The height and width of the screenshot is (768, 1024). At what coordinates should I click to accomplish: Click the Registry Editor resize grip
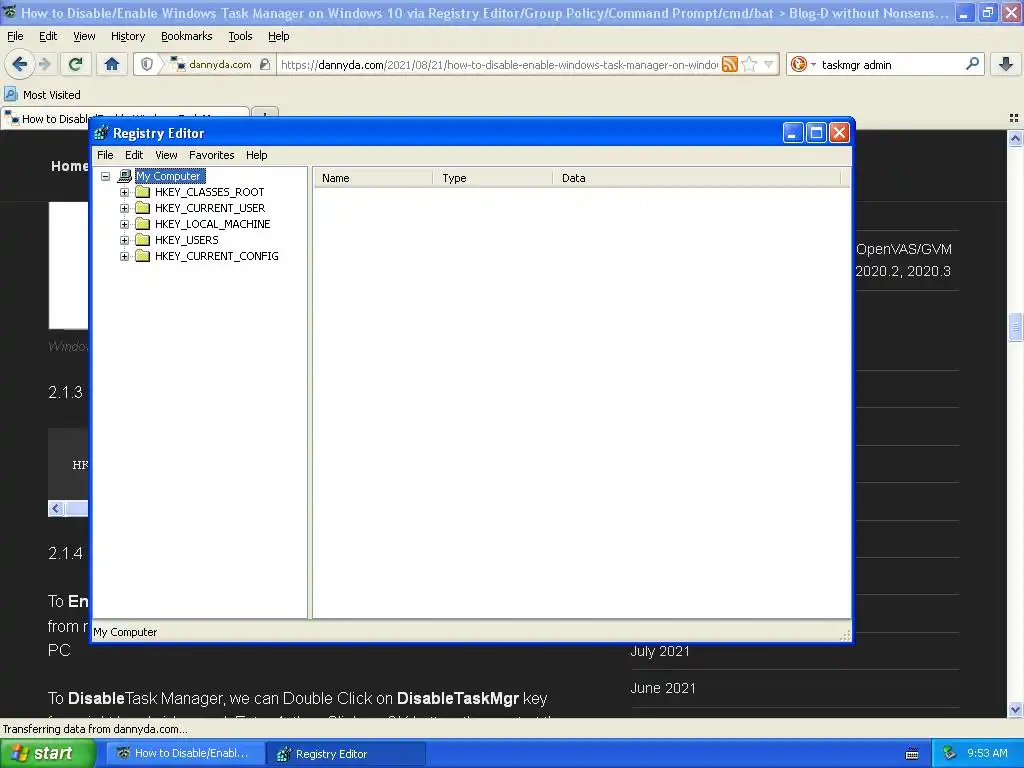pos(845,635)
